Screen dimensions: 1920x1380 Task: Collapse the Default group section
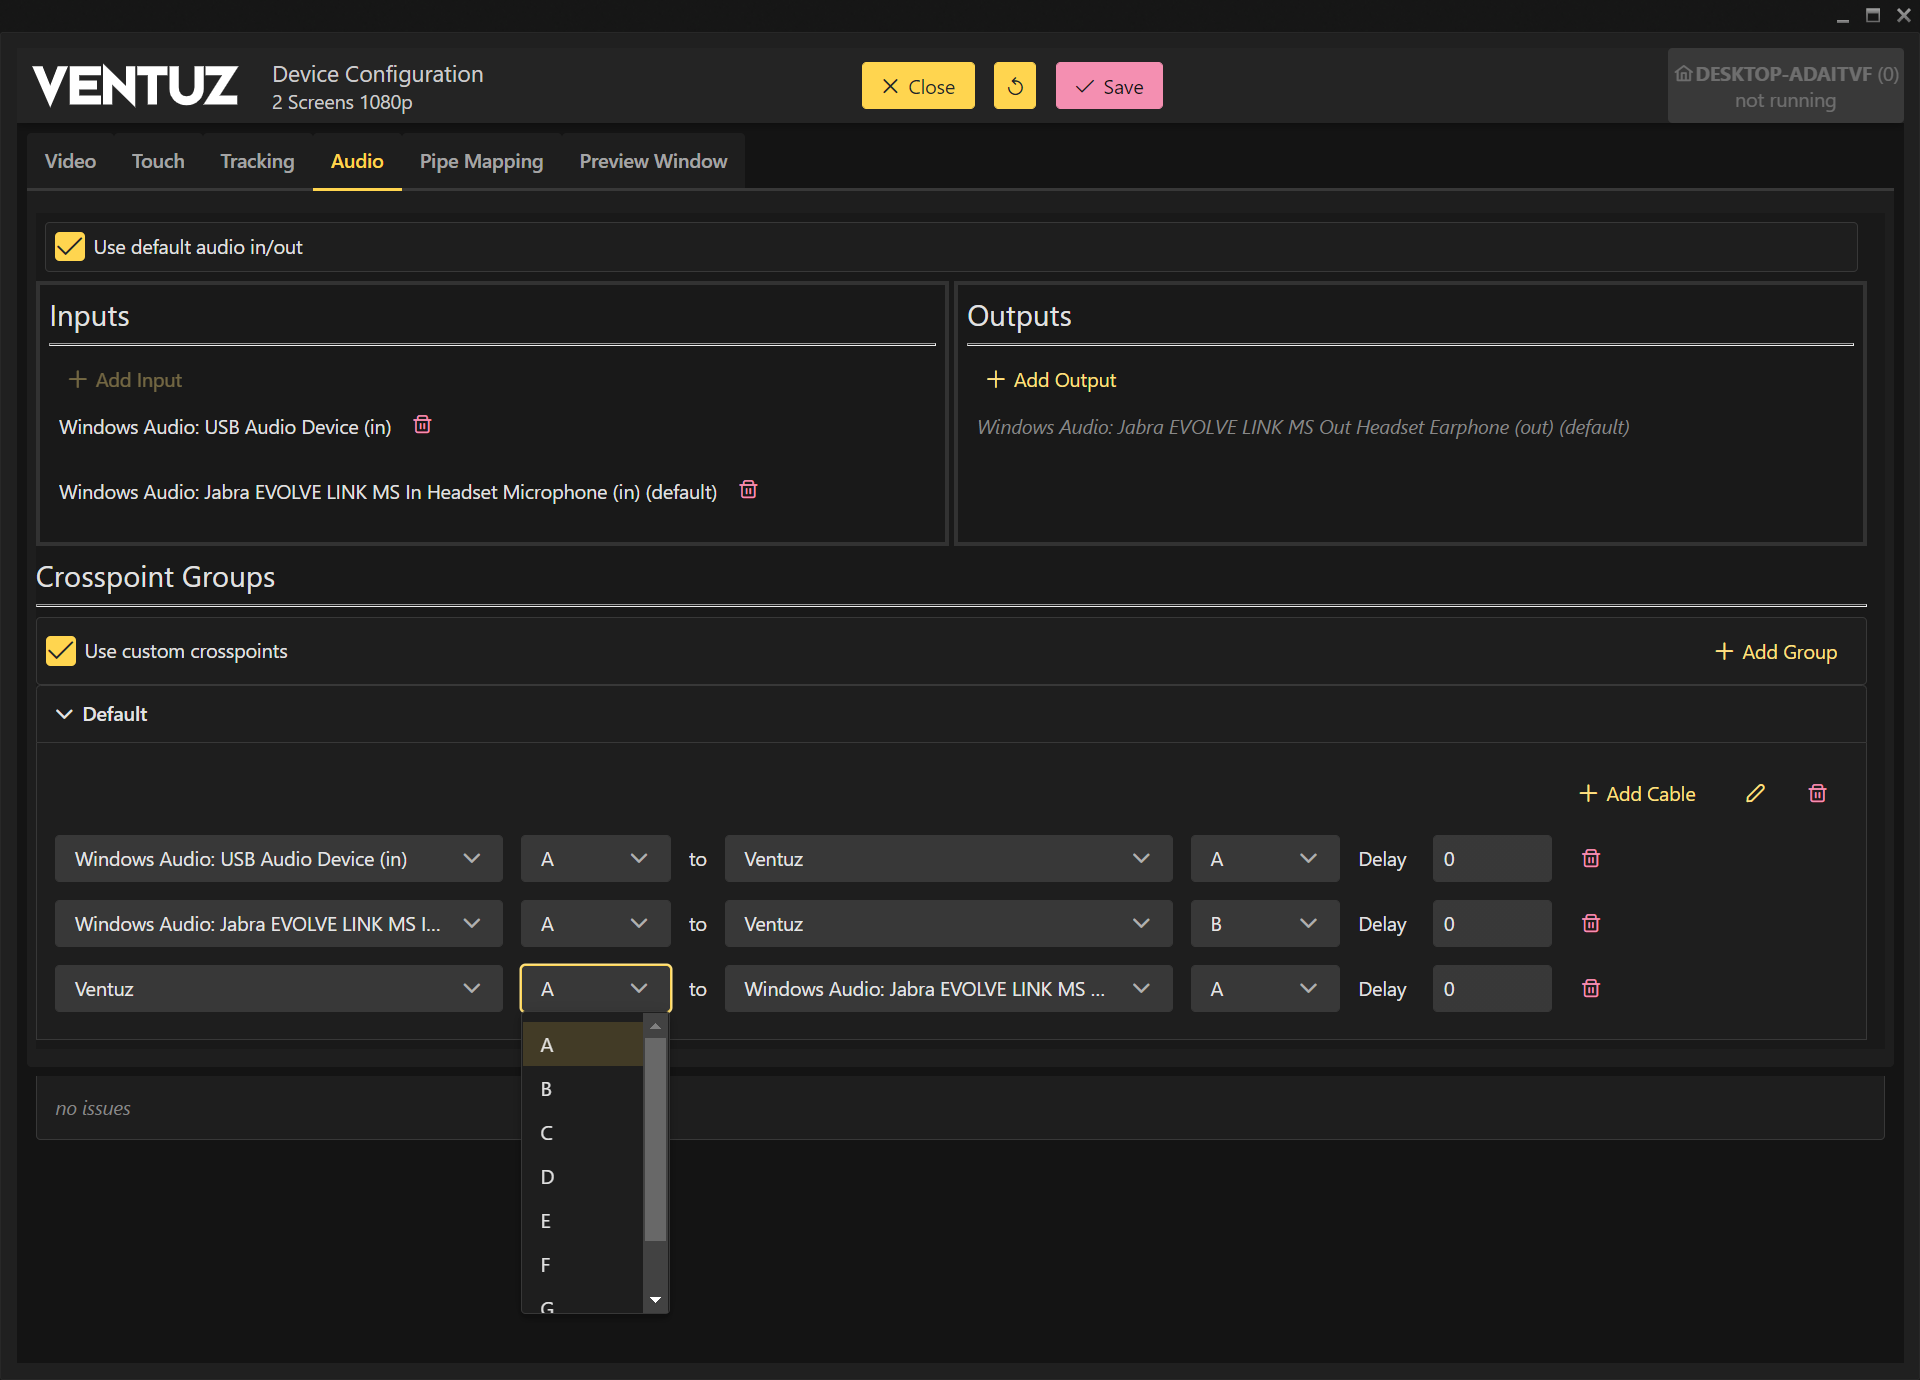click(x=65, y=714)
